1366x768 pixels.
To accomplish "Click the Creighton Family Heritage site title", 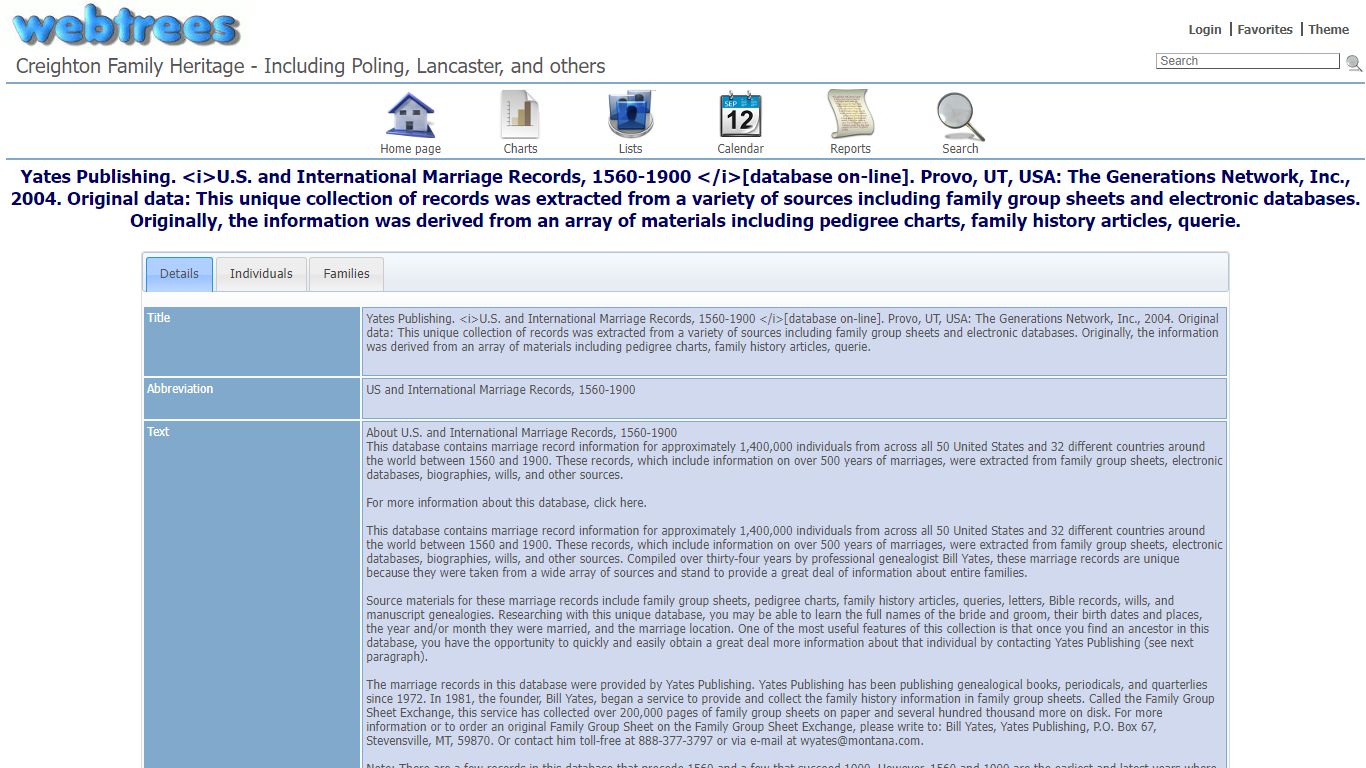I will (x=310, y=67).
